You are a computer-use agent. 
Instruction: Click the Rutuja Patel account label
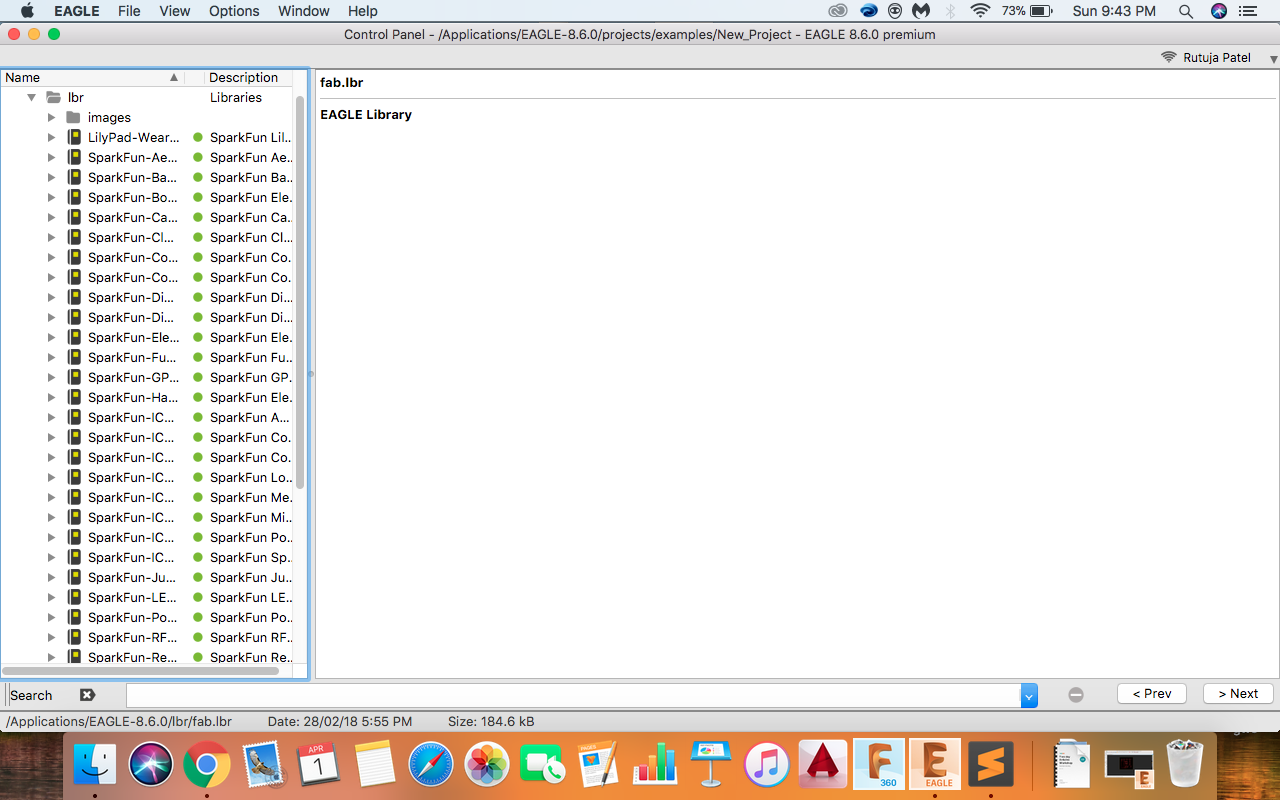1217,57
